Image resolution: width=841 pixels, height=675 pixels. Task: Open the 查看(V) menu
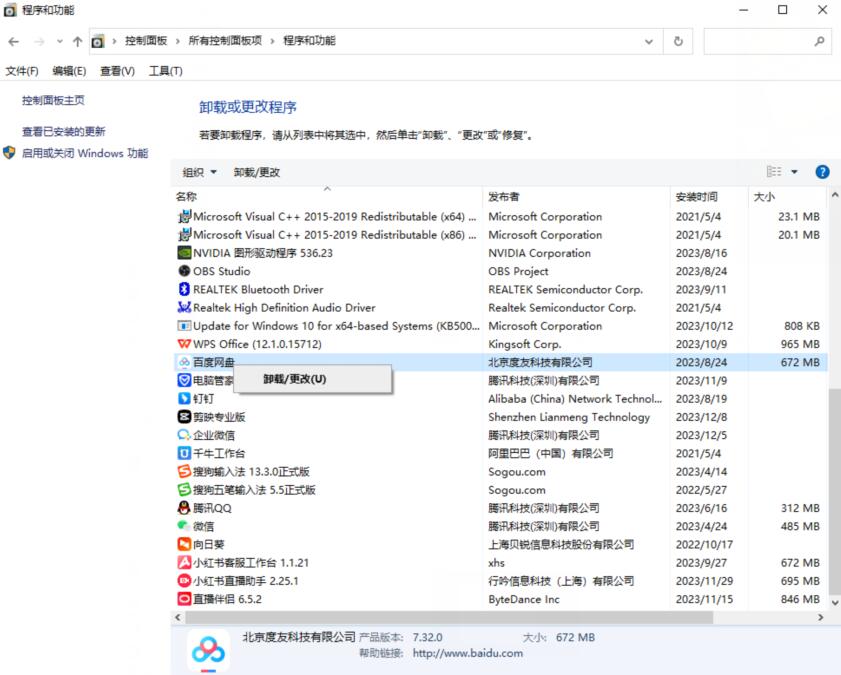(117, 71)
